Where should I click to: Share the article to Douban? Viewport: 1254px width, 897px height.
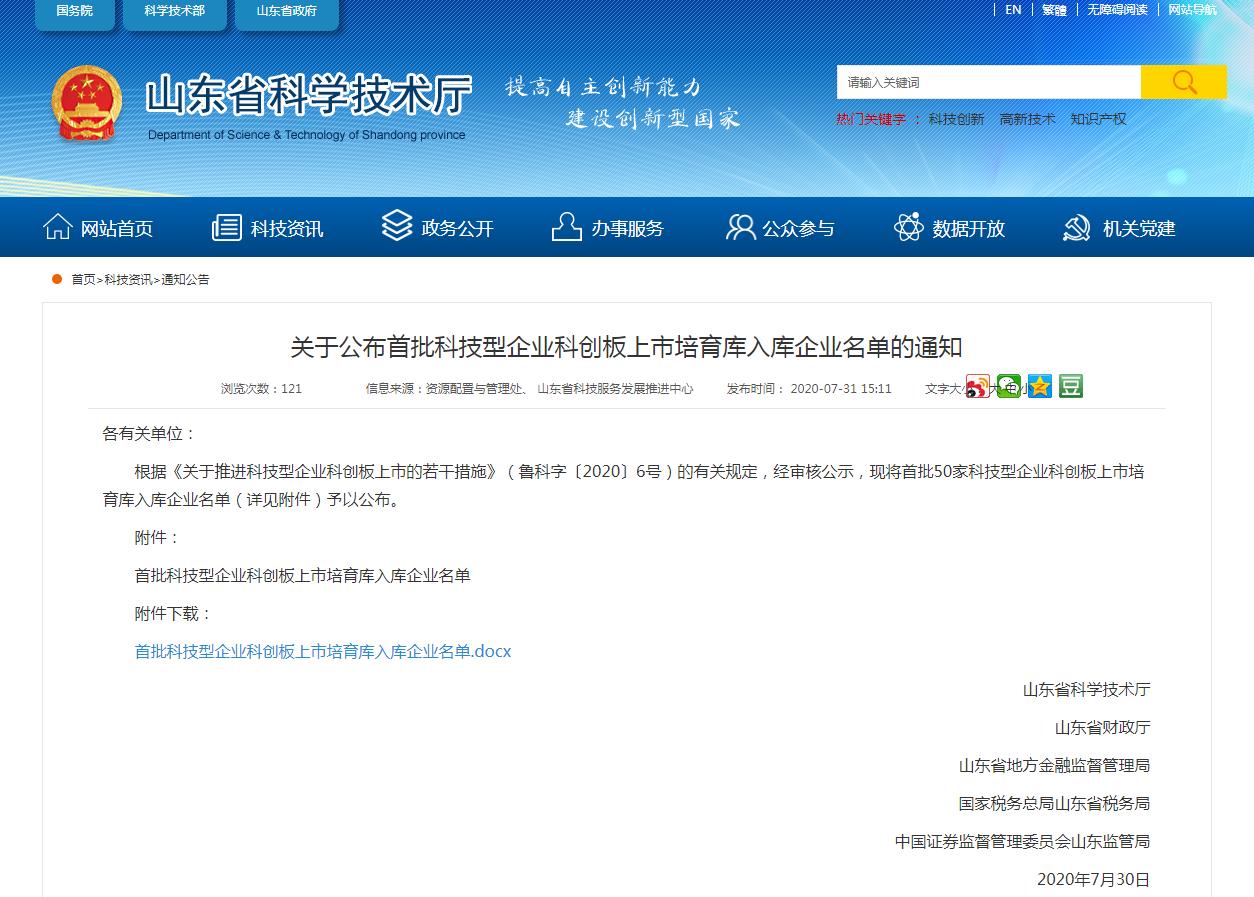tap(1071, 386)
